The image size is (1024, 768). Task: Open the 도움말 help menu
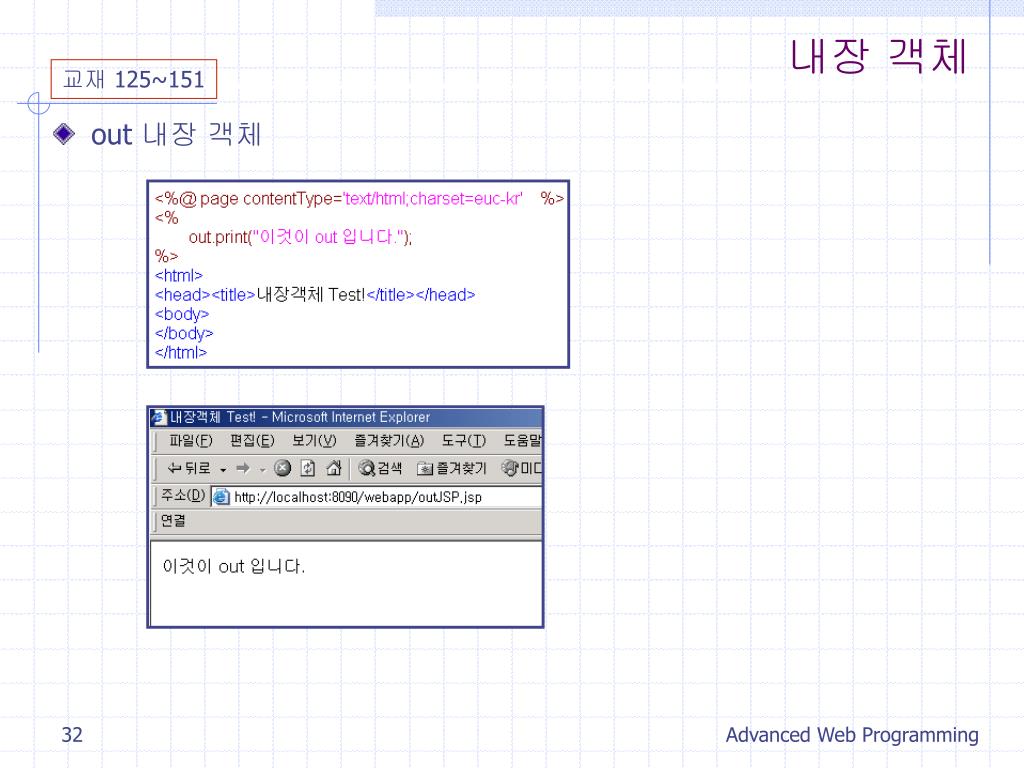(522, 441)
